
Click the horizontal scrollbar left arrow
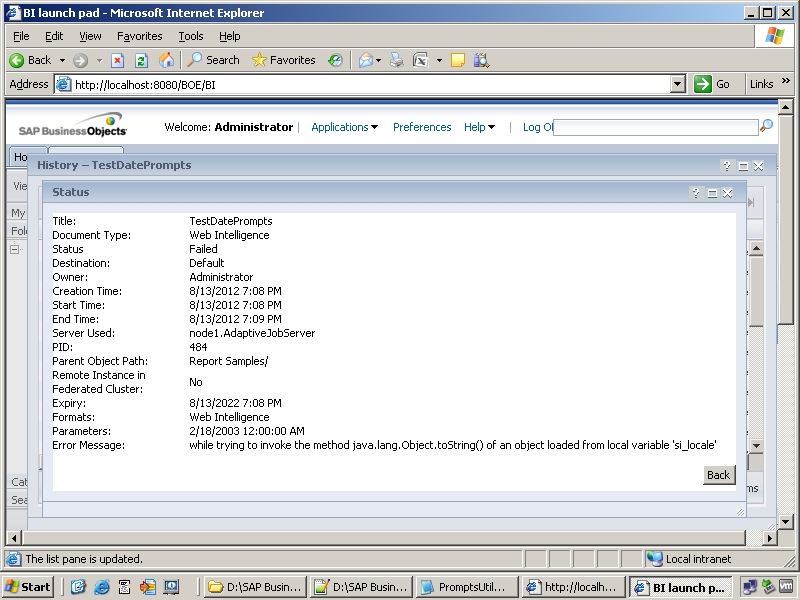pyautogui.click(x=14, y=538)
